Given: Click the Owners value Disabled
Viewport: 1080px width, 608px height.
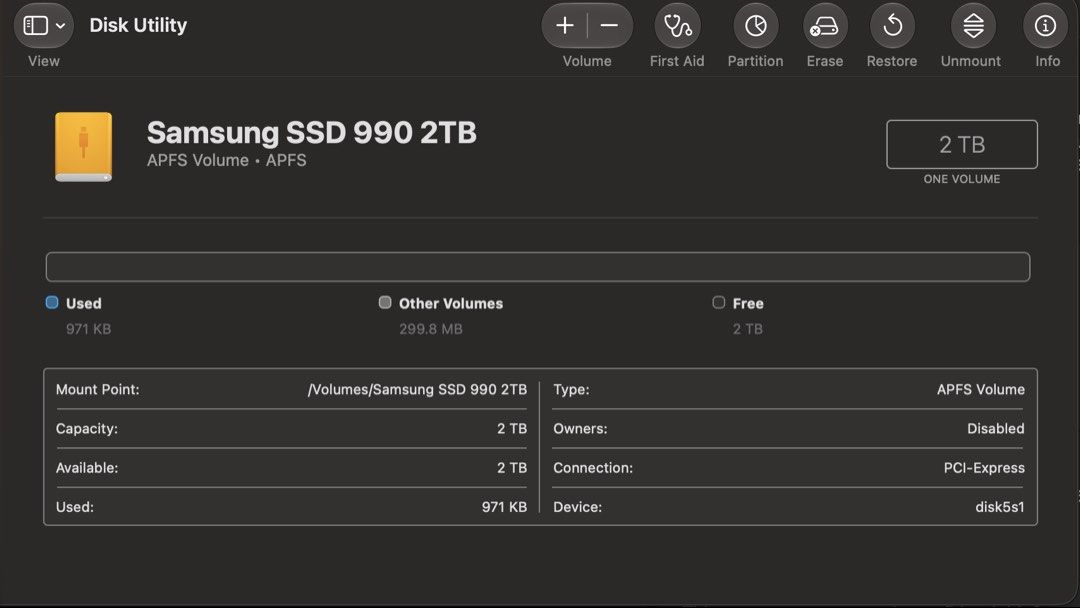Looking at the screenshot, I should (996, 429).
